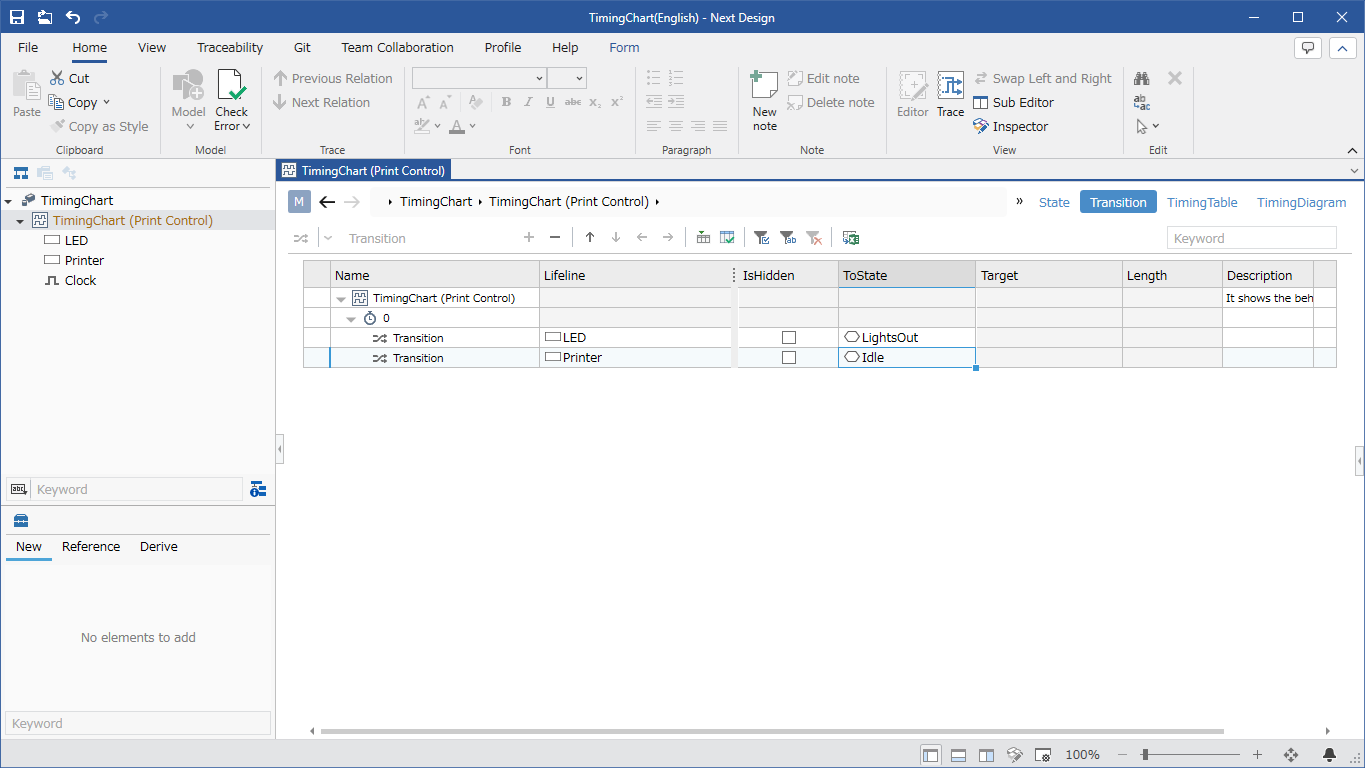Switch to the State view
The height and width of the screenshot is (768, 1365).
coord(1054,202)
